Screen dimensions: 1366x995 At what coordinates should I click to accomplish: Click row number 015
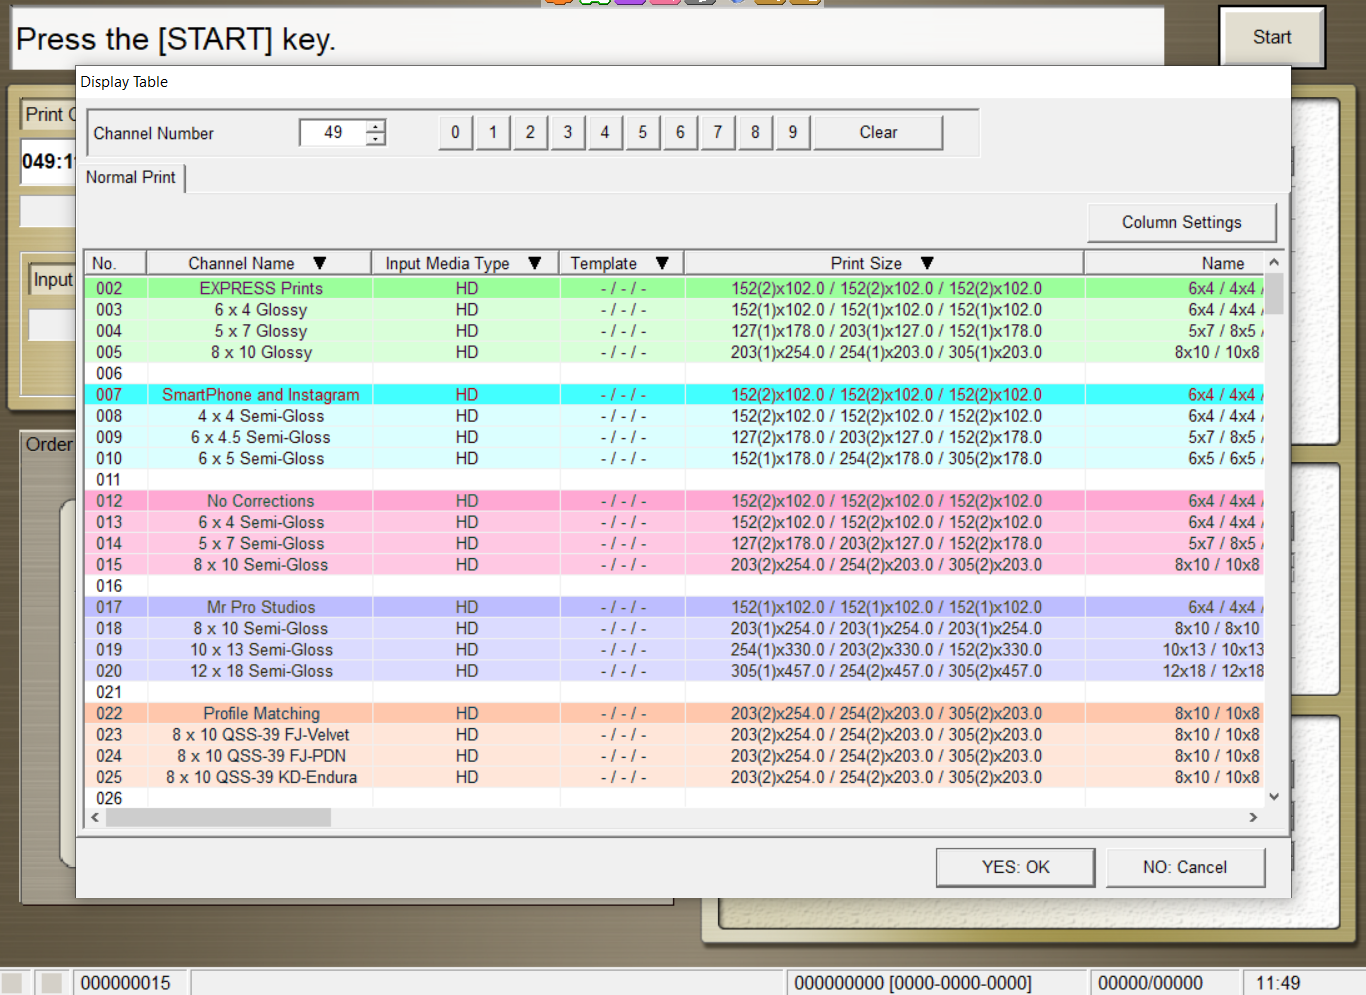coord(109,565)
